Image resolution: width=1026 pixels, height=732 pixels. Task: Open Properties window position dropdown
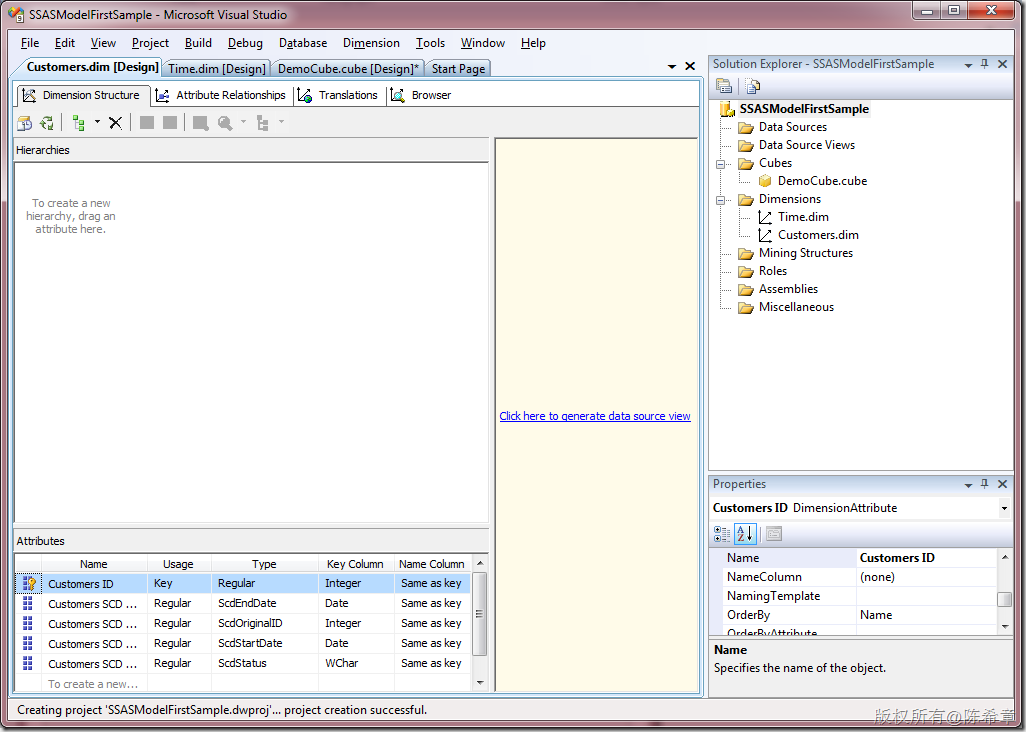pyautogui.click(x=968, y=485)
